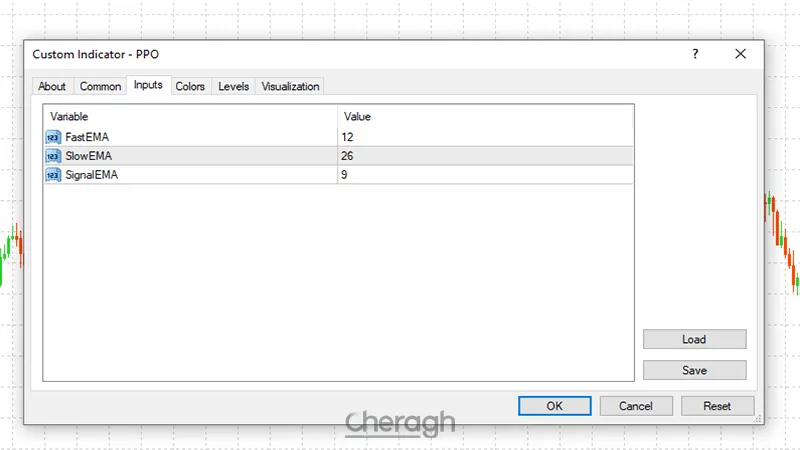800x450 pixels.
Task: Confirm settings with the OK button
Action: coord(555,406)
